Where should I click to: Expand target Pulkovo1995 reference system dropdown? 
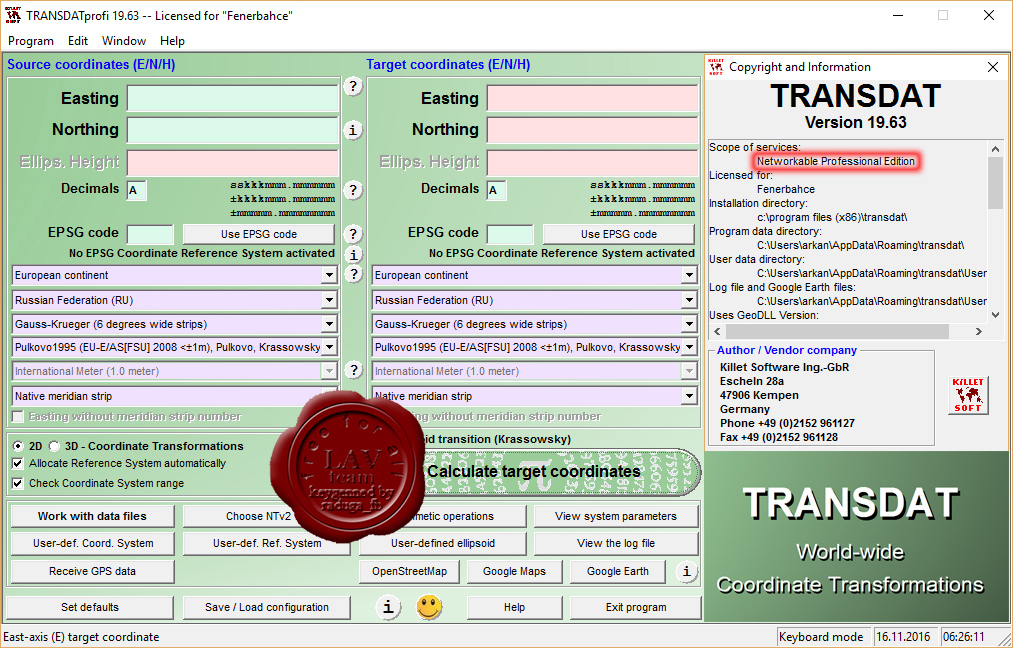[689, 348]
